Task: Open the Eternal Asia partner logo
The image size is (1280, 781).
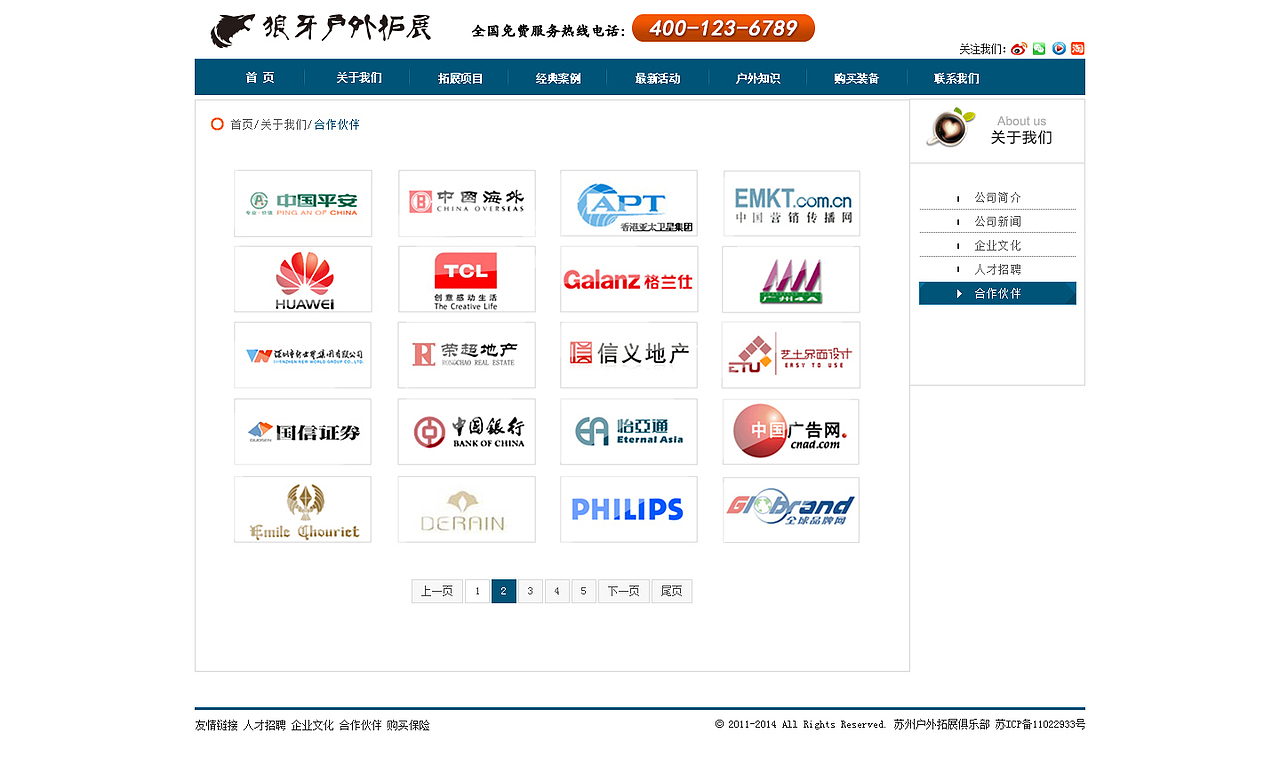Action: pos(629,432)
